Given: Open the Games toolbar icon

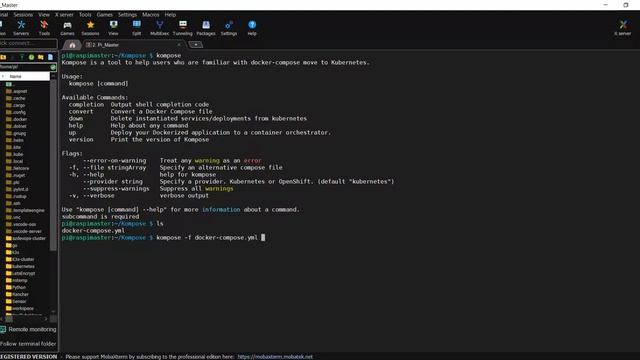Looking at the screenshot, I should tap(67, 28).
